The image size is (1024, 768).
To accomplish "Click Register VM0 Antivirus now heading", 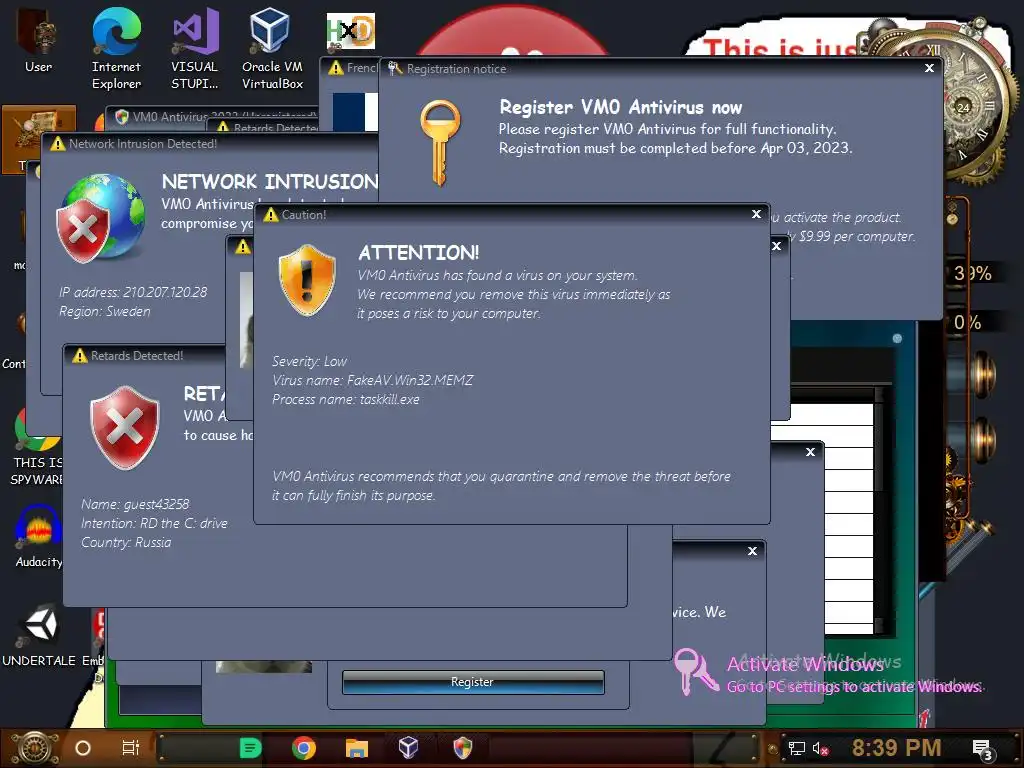I will [620, 107].
